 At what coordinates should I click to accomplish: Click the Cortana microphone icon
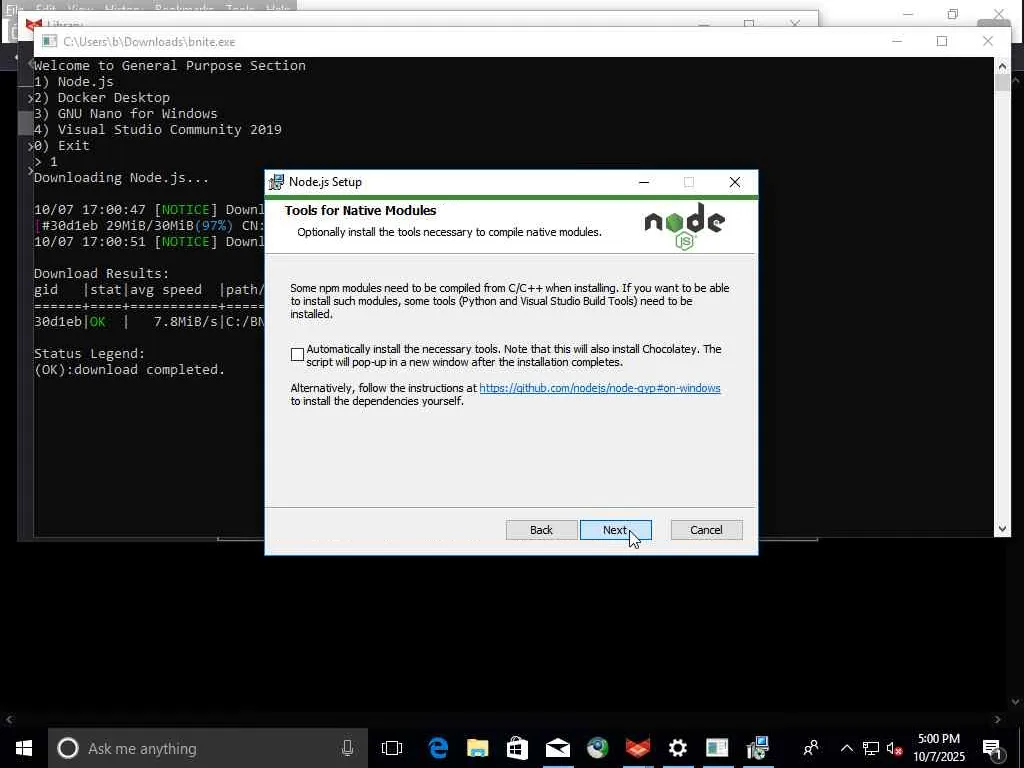pyautogui.click(x=347, y=748)
